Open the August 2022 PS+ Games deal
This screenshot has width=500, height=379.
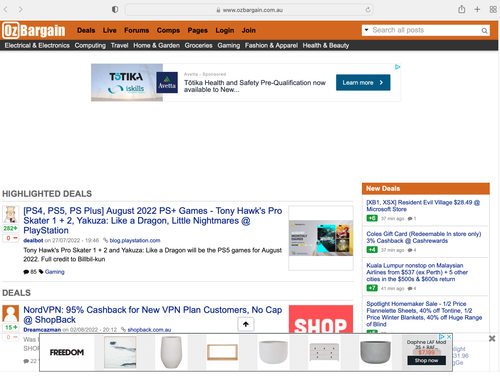click(x=153, y=220)
